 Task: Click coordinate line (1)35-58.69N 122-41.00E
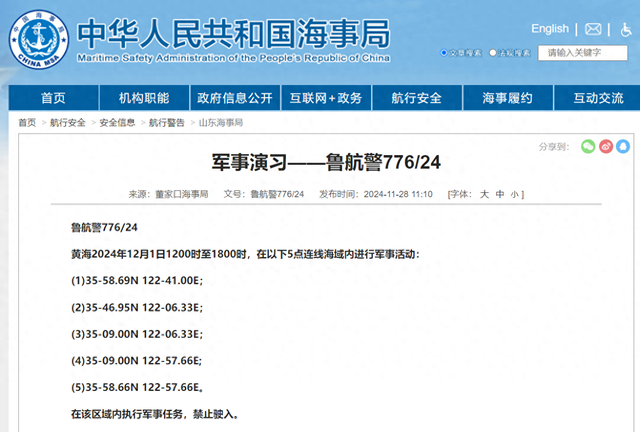pyautogui.click(x=137, y=281)
